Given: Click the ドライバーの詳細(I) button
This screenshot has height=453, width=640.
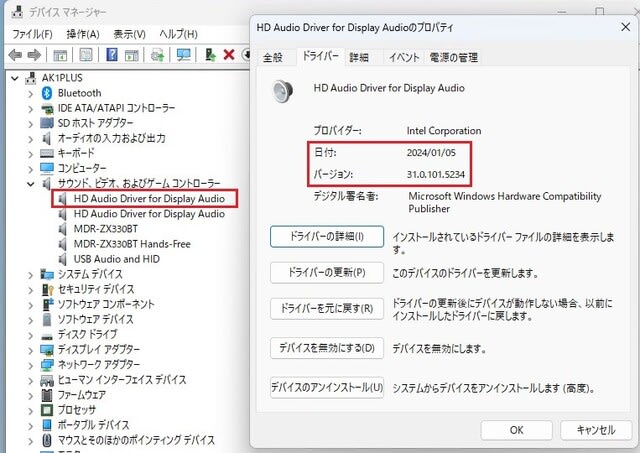Looking at the screenshot, I should click(x=327, y=237).
